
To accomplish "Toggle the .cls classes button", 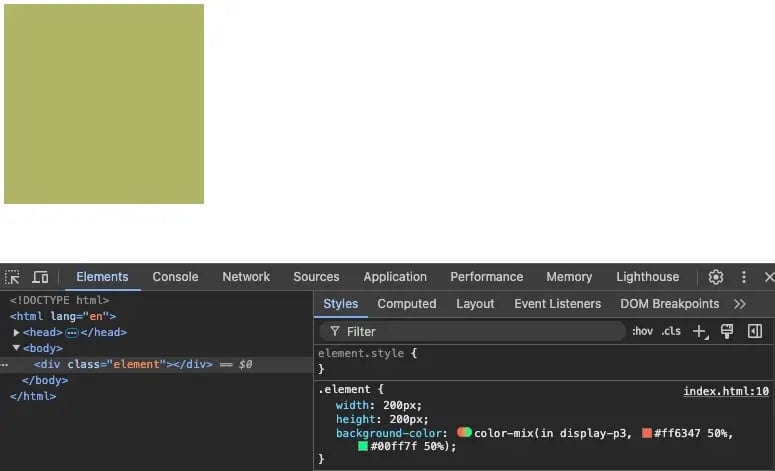I will [x=671, y=331].
